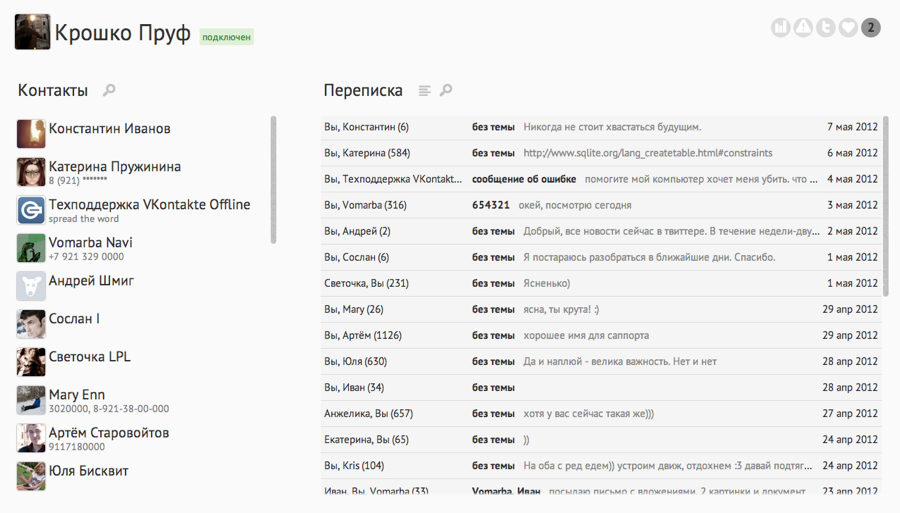This screenshot has width=900, height=513.
Task: Click Сослан I avatar
Action: 31,324
